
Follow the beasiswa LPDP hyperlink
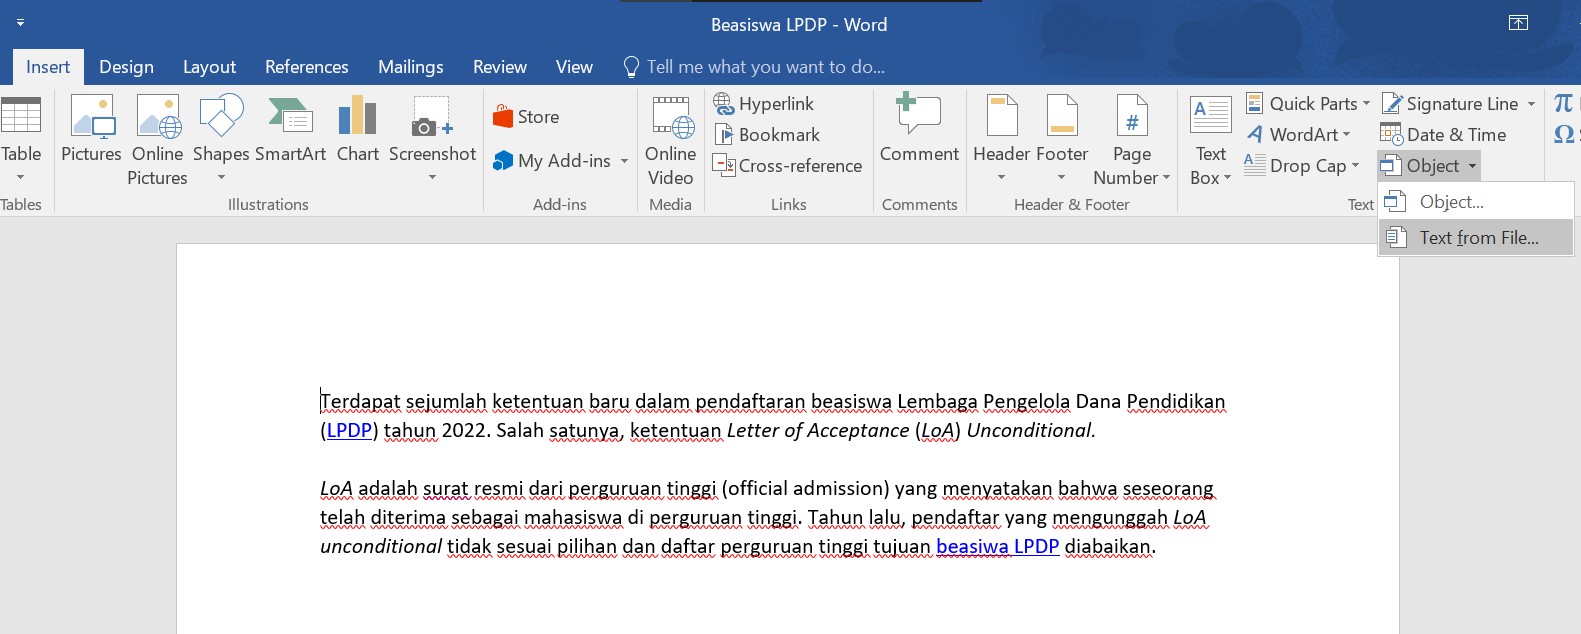pyautogui.click(x=997, y=547)
